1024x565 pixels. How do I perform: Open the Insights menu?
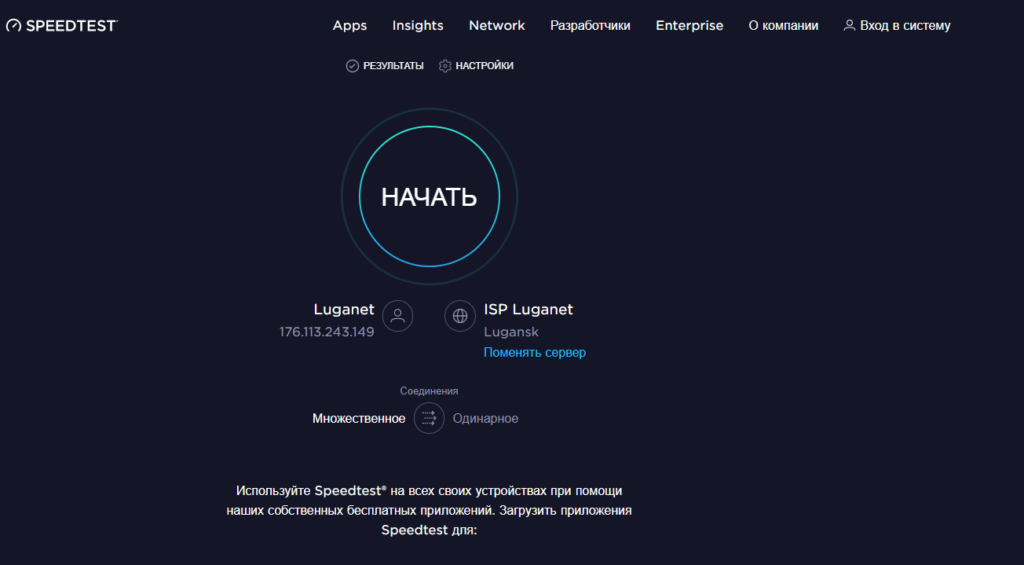pos(418,26)
